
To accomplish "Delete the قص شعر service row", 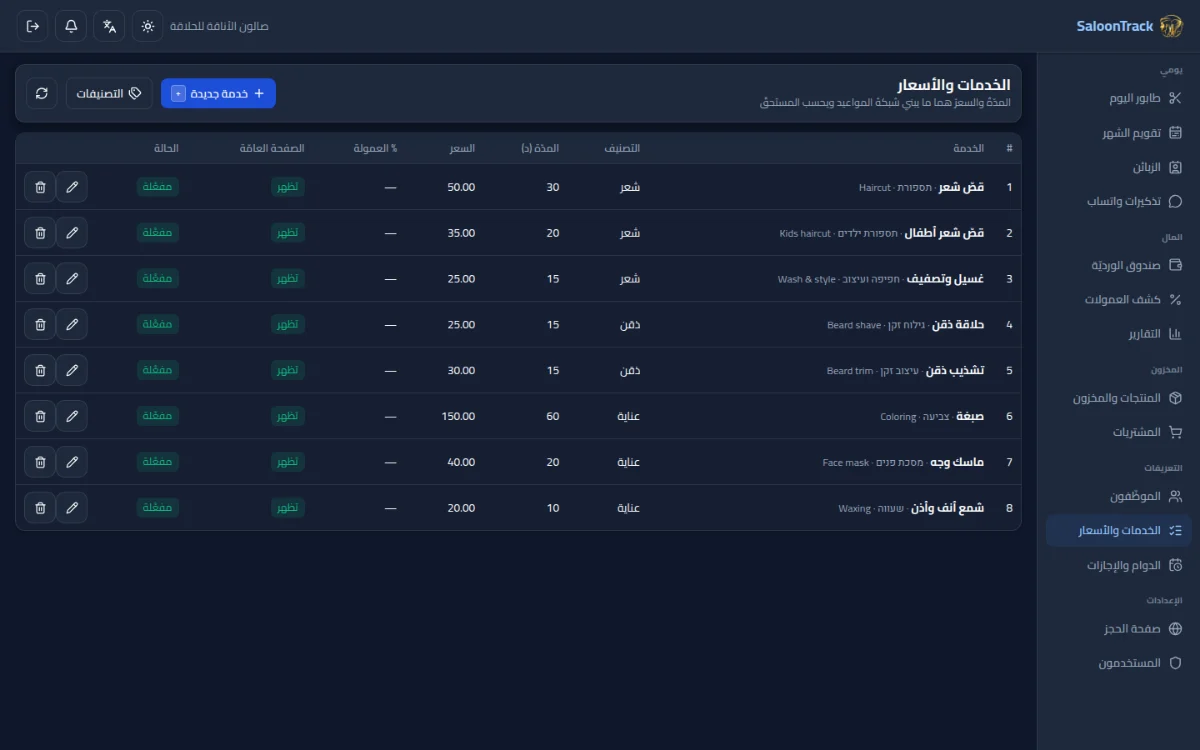I will click(40, 187).
